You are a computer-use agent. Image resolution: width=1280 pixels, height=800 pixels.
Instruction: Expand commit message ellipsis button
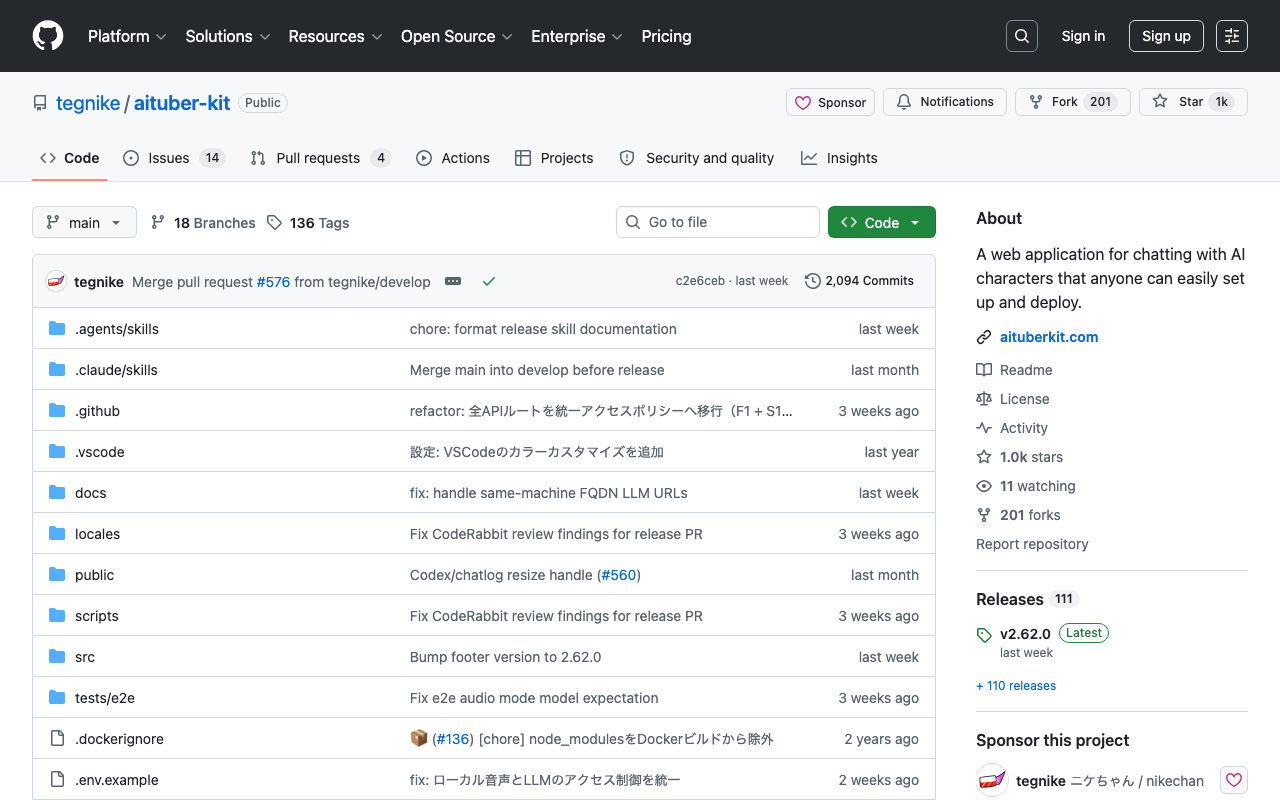(x=453, y=282)
